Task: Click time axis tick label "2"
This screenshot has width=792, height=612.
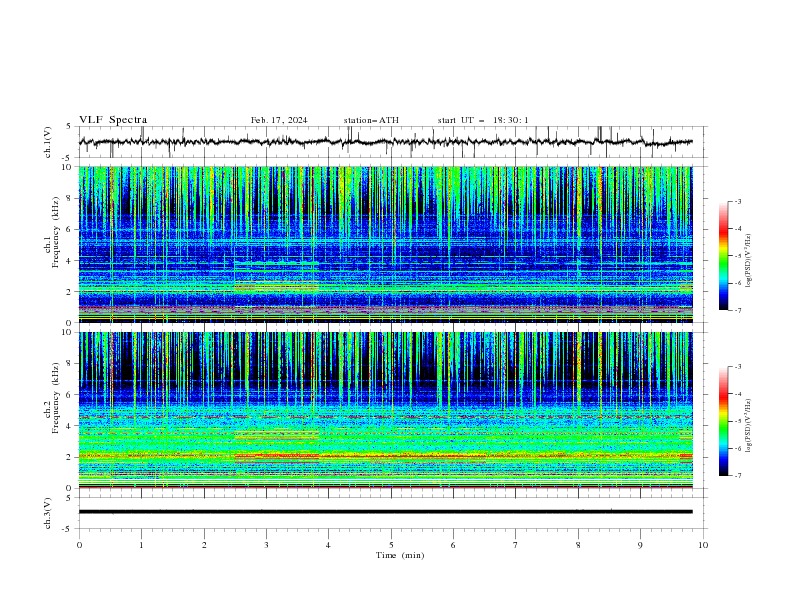Action: coord(204,545)
